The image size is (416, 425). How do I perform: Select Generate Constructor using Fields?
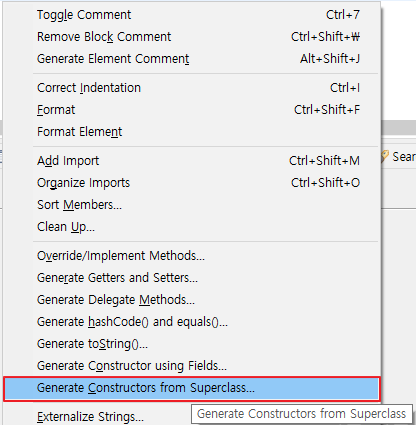pyautogui.click(x=192, y=366)
